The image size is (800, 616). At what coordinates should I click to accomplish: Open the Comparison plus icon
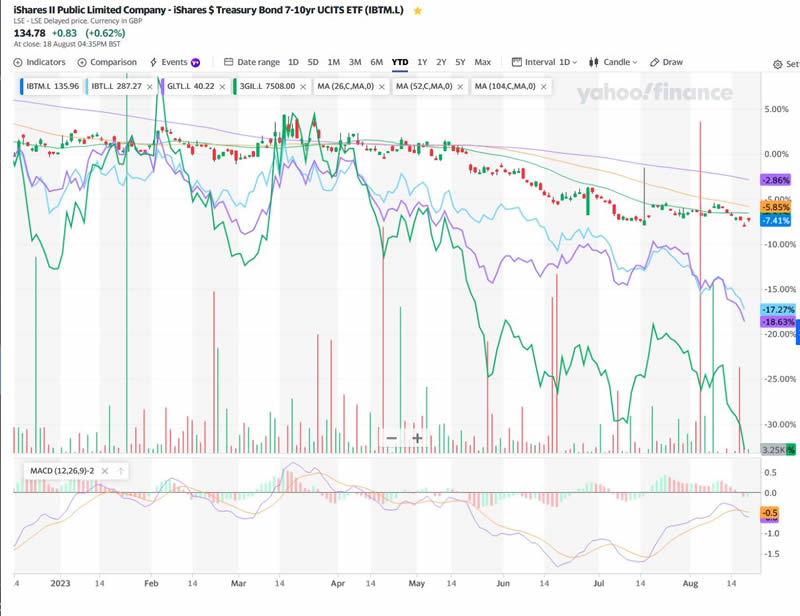click(82, 62)
